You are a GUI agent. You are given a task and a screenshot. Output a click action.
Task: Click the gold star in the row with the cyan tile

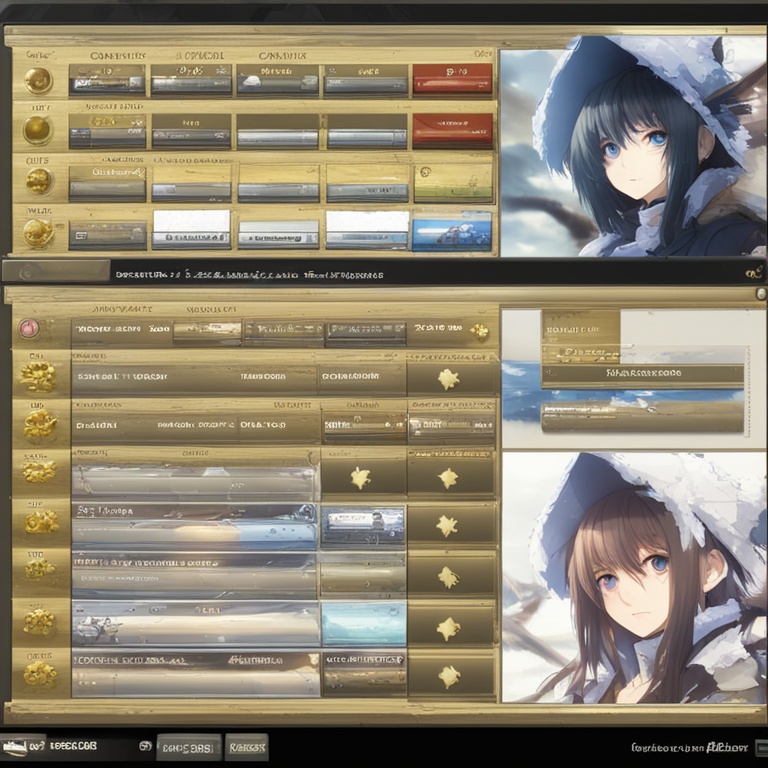point(448,628)
